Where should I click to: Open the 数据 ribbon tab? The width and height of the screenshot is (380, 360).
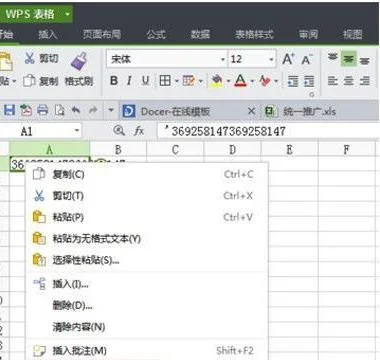[x=200, y=34]
